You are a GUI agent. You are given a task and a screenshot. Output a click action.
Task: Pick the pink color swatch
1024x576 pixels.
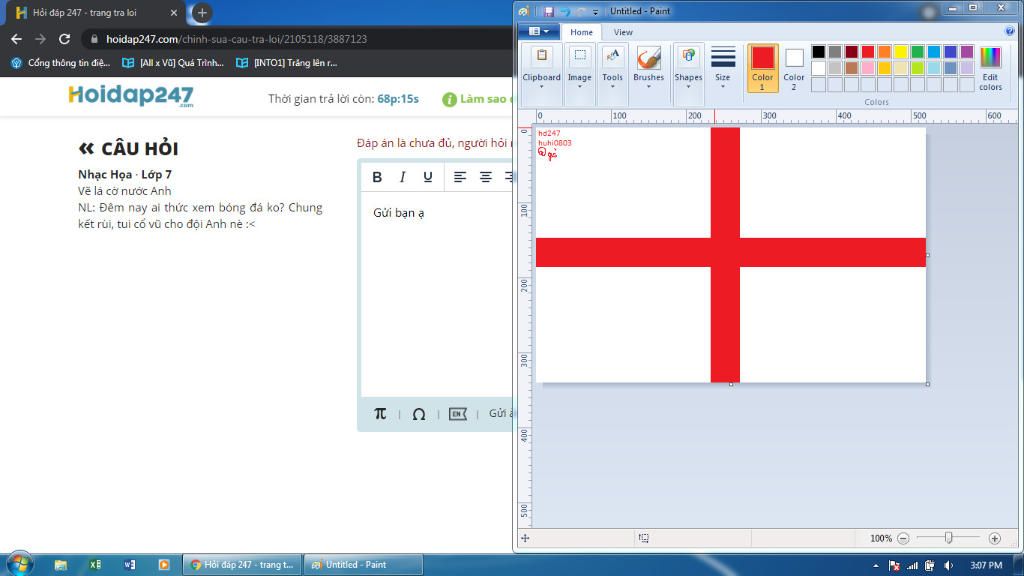(x=868, y=68)
